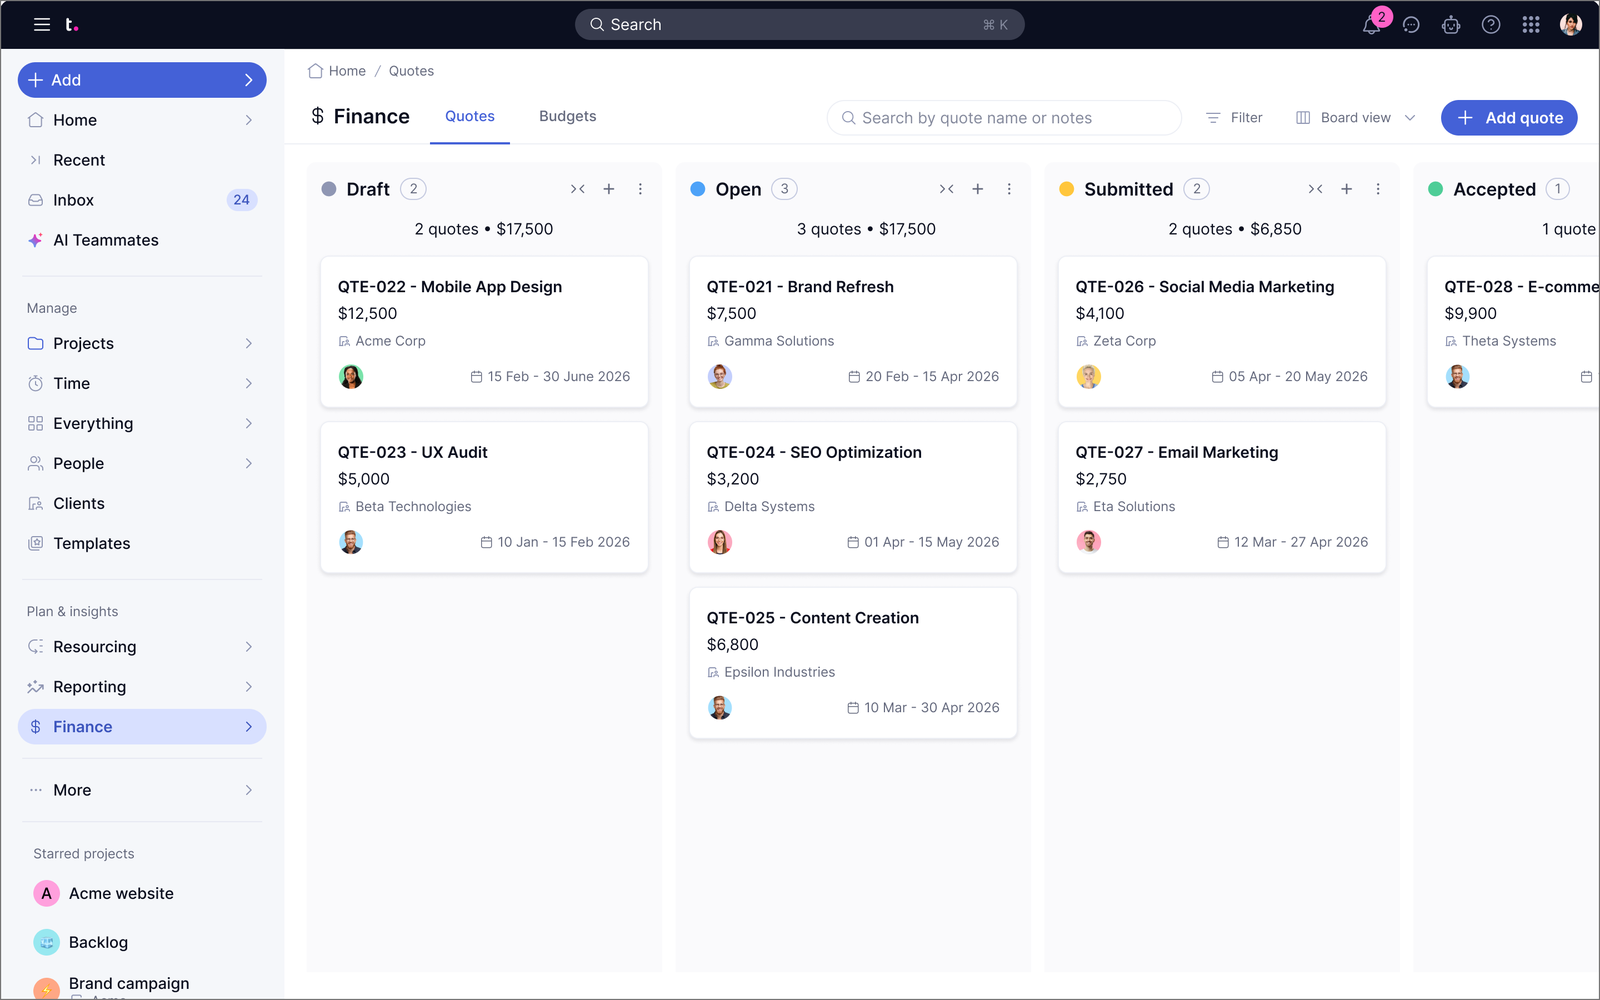Click the Add button in sidebar
This screenshot has width=1600, height=1000.
click(x=142, y=80)
